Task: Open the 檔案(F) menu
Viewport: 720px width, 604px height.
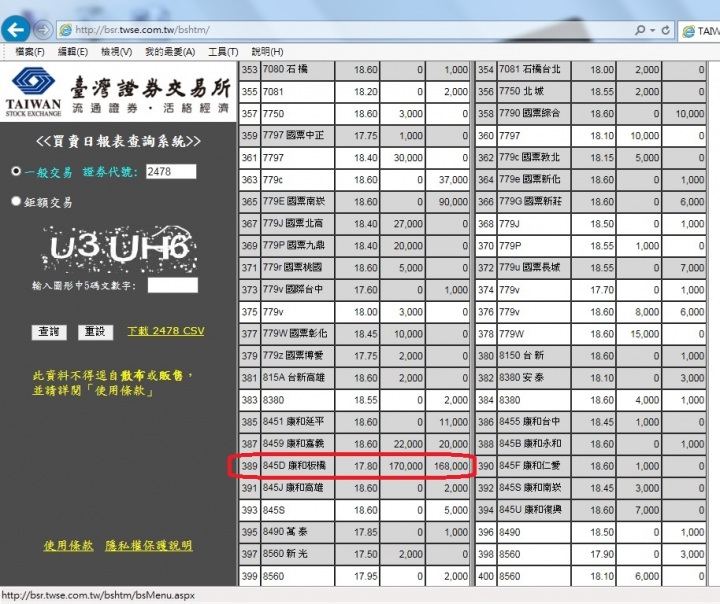Action: (x=30, y=52)
